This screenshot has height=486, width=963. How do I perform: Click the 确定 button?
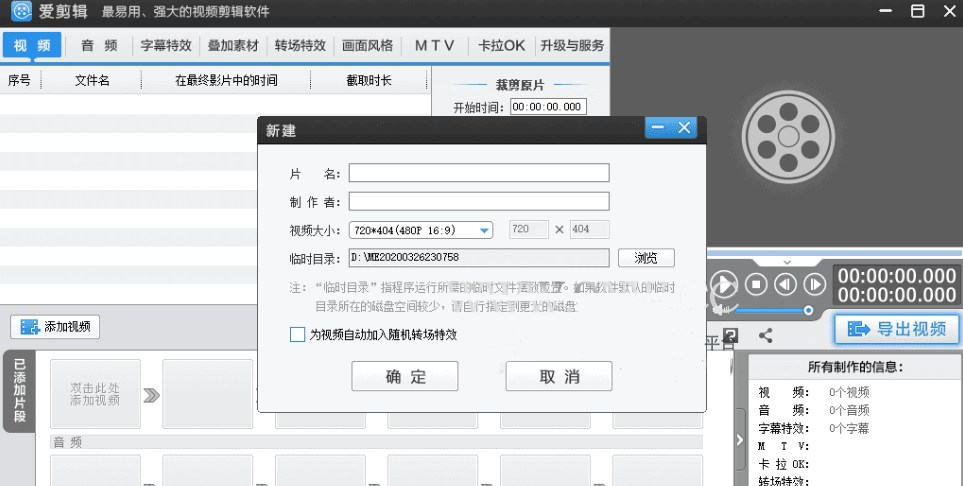pos(405,376)
